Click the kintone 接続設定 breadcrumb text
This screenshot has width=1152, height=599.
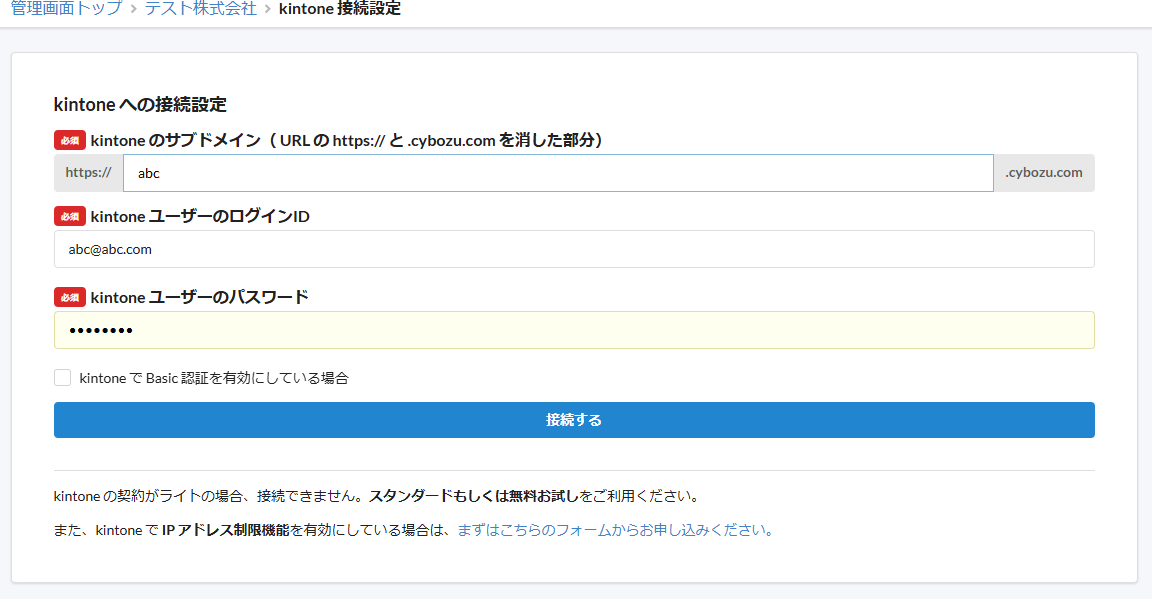339,9
